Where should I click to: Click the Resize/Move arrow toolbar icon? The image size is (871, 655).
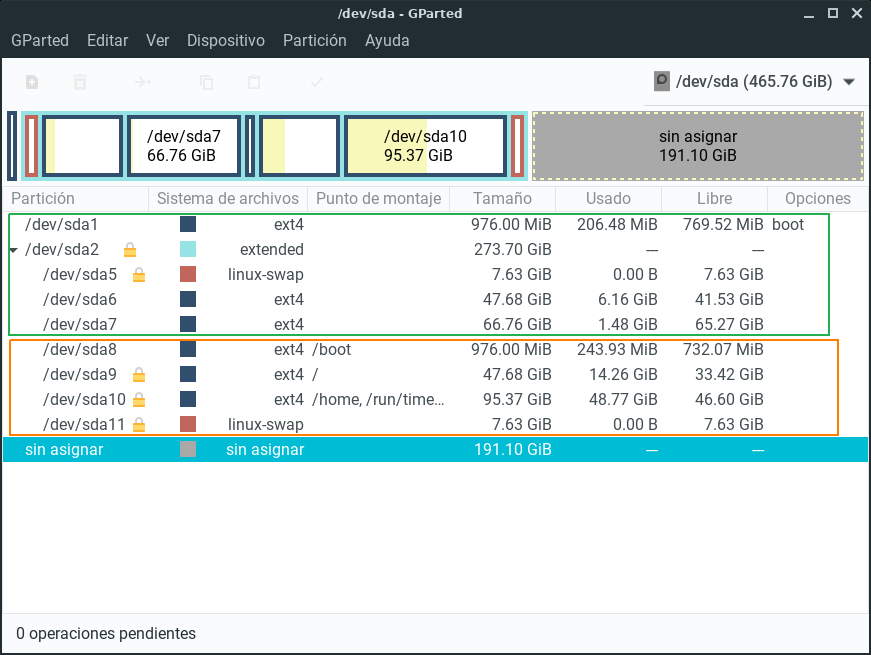[143, 82]
